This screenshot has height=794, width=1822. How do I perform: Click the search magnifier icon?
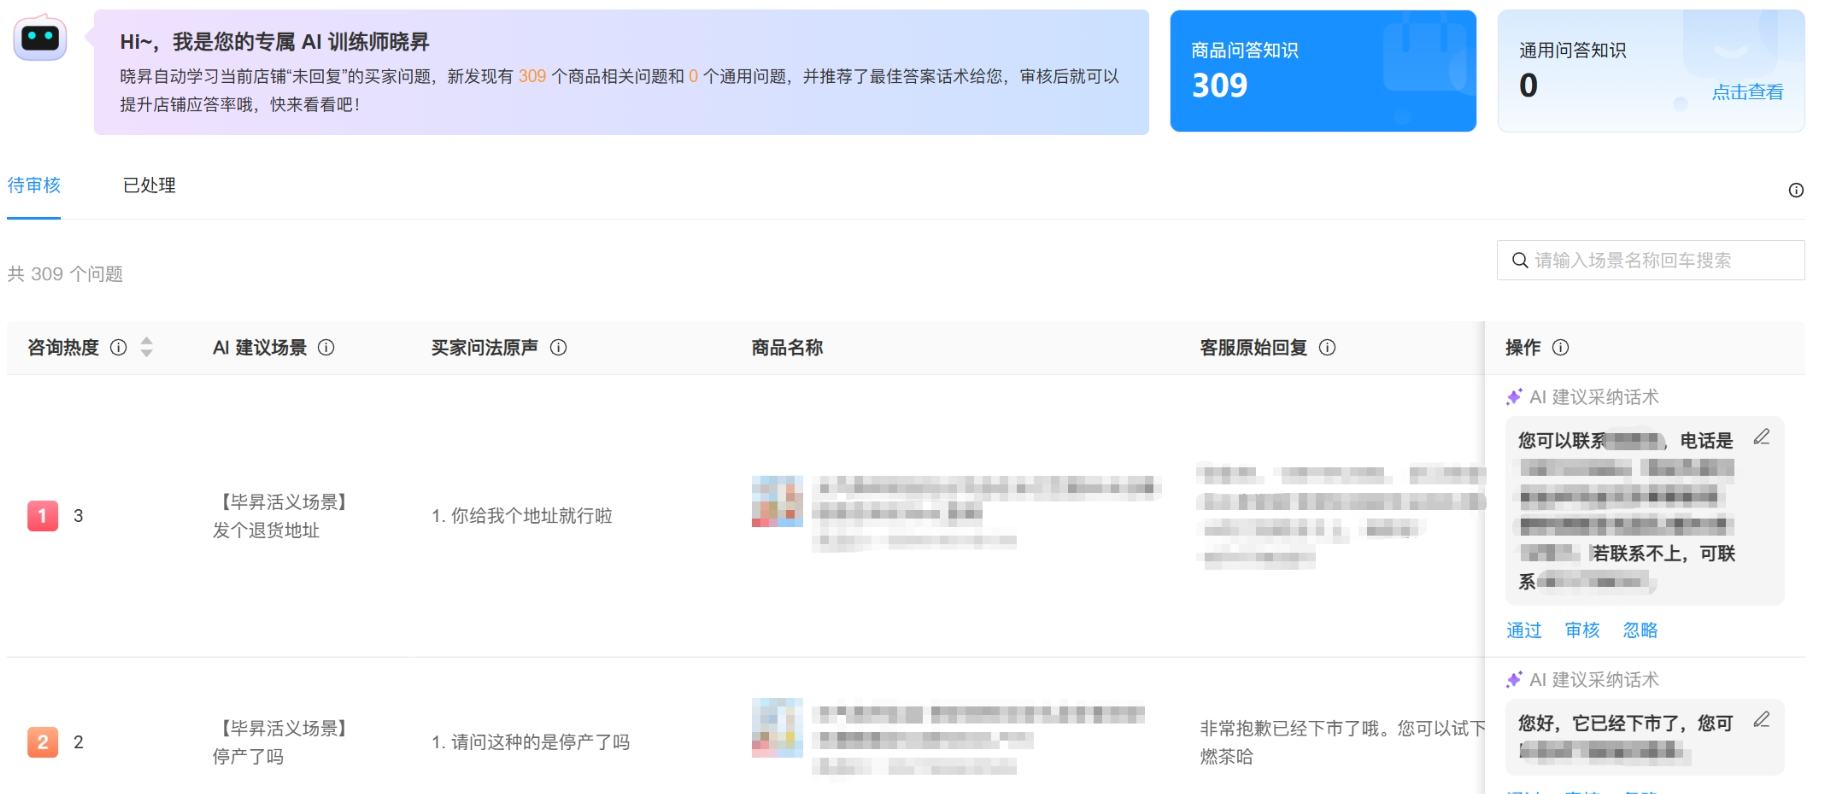tap(1520, 260)
